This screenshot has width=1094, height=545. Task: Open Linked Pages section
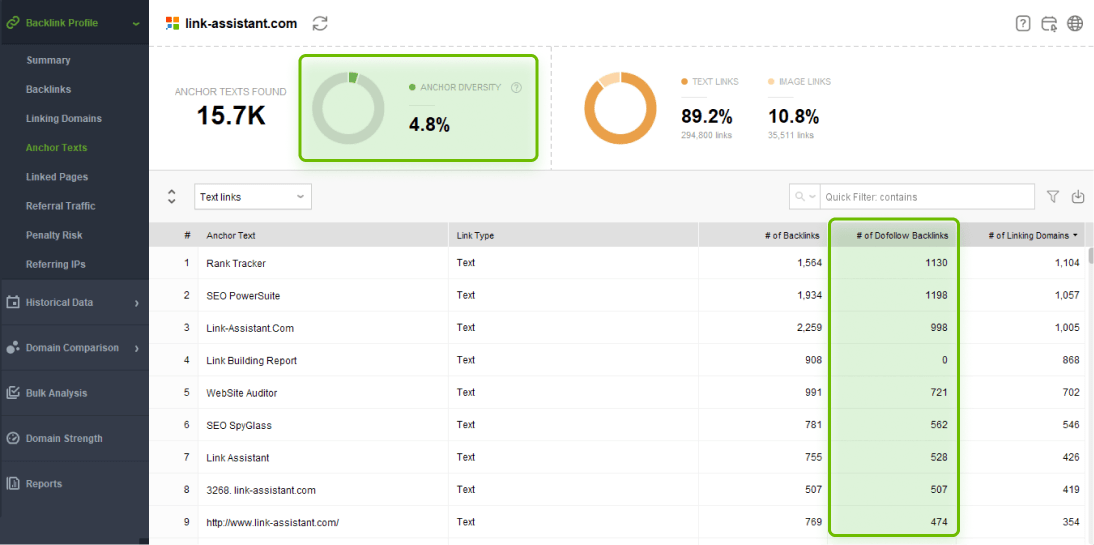click(57, 177)
